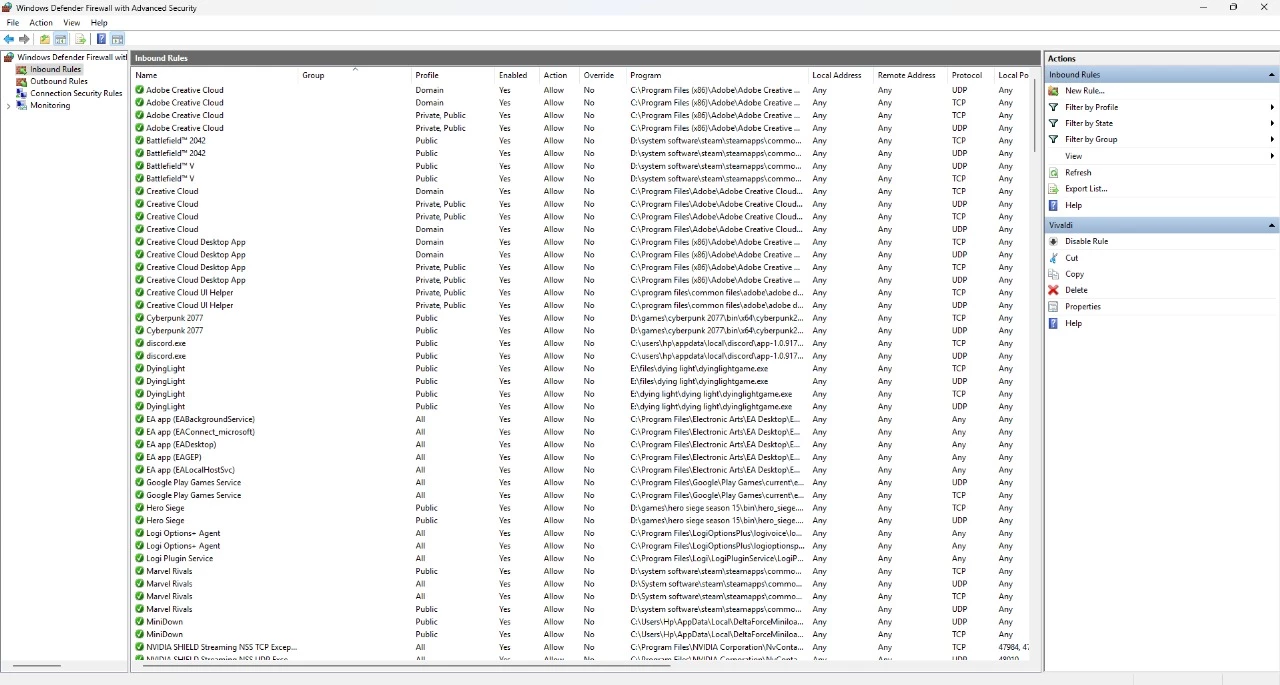
Task: Select Inbound Rules in the console tree
Action: (56, 70)
